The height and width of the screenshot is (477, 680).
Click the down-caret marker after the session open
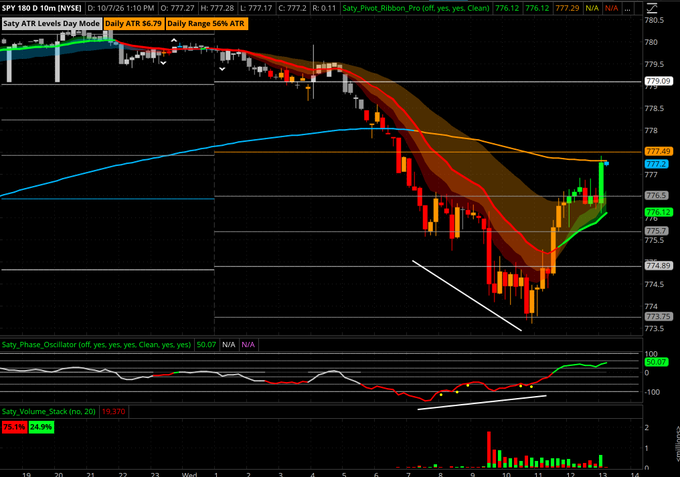222,69
